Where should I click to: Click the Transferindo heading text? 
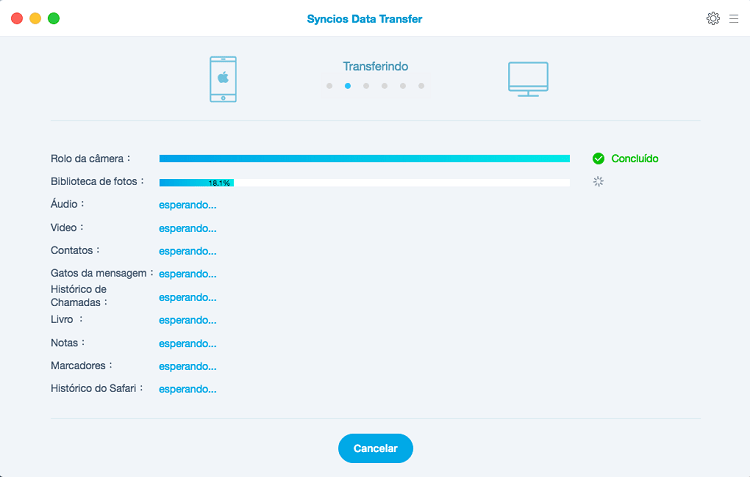(x=375, y=66)
